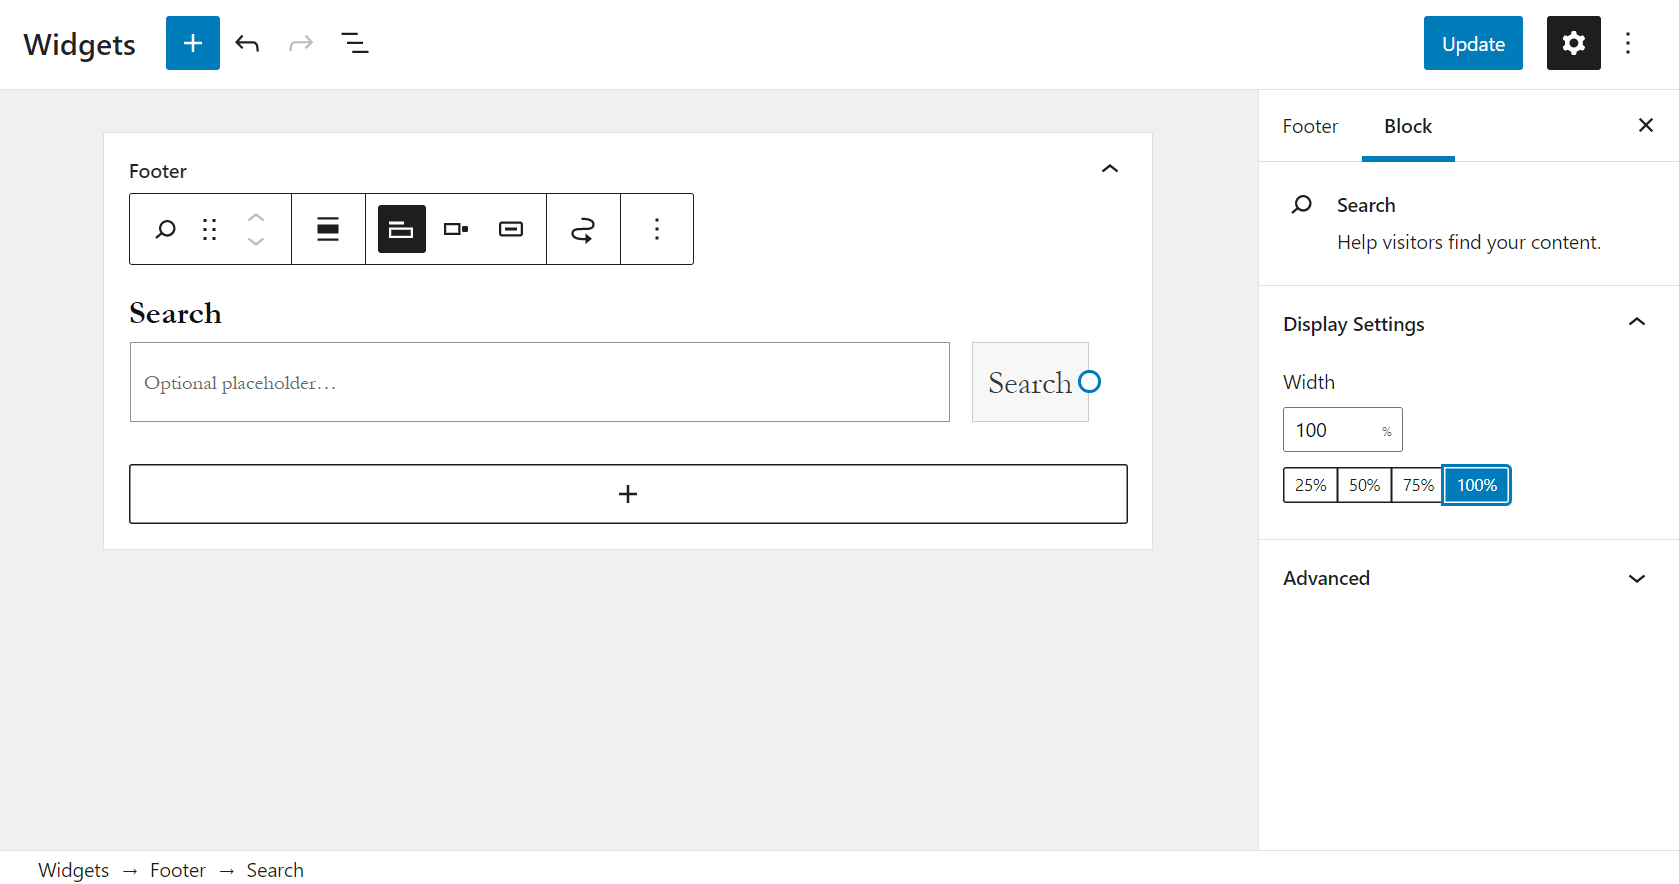Expand the Advanced section
Viewport: 1679px width, 884px height.
(1636, 578)
